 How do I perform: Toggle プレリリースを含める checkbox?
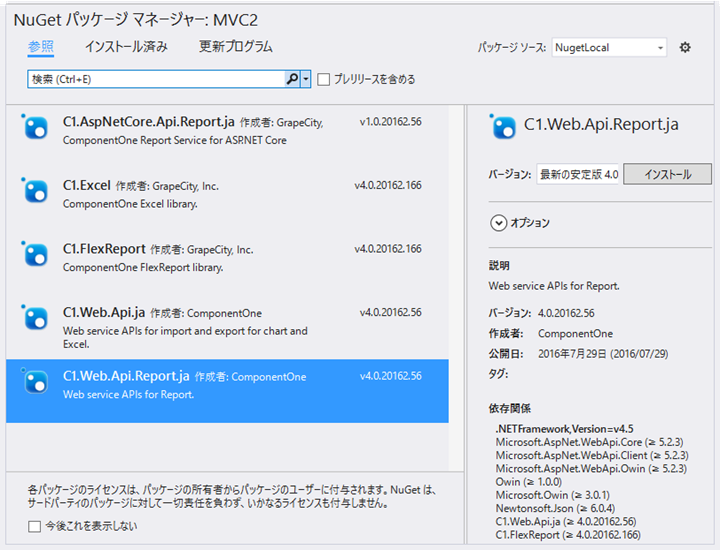pyautogui.click(x=323, y=79)
